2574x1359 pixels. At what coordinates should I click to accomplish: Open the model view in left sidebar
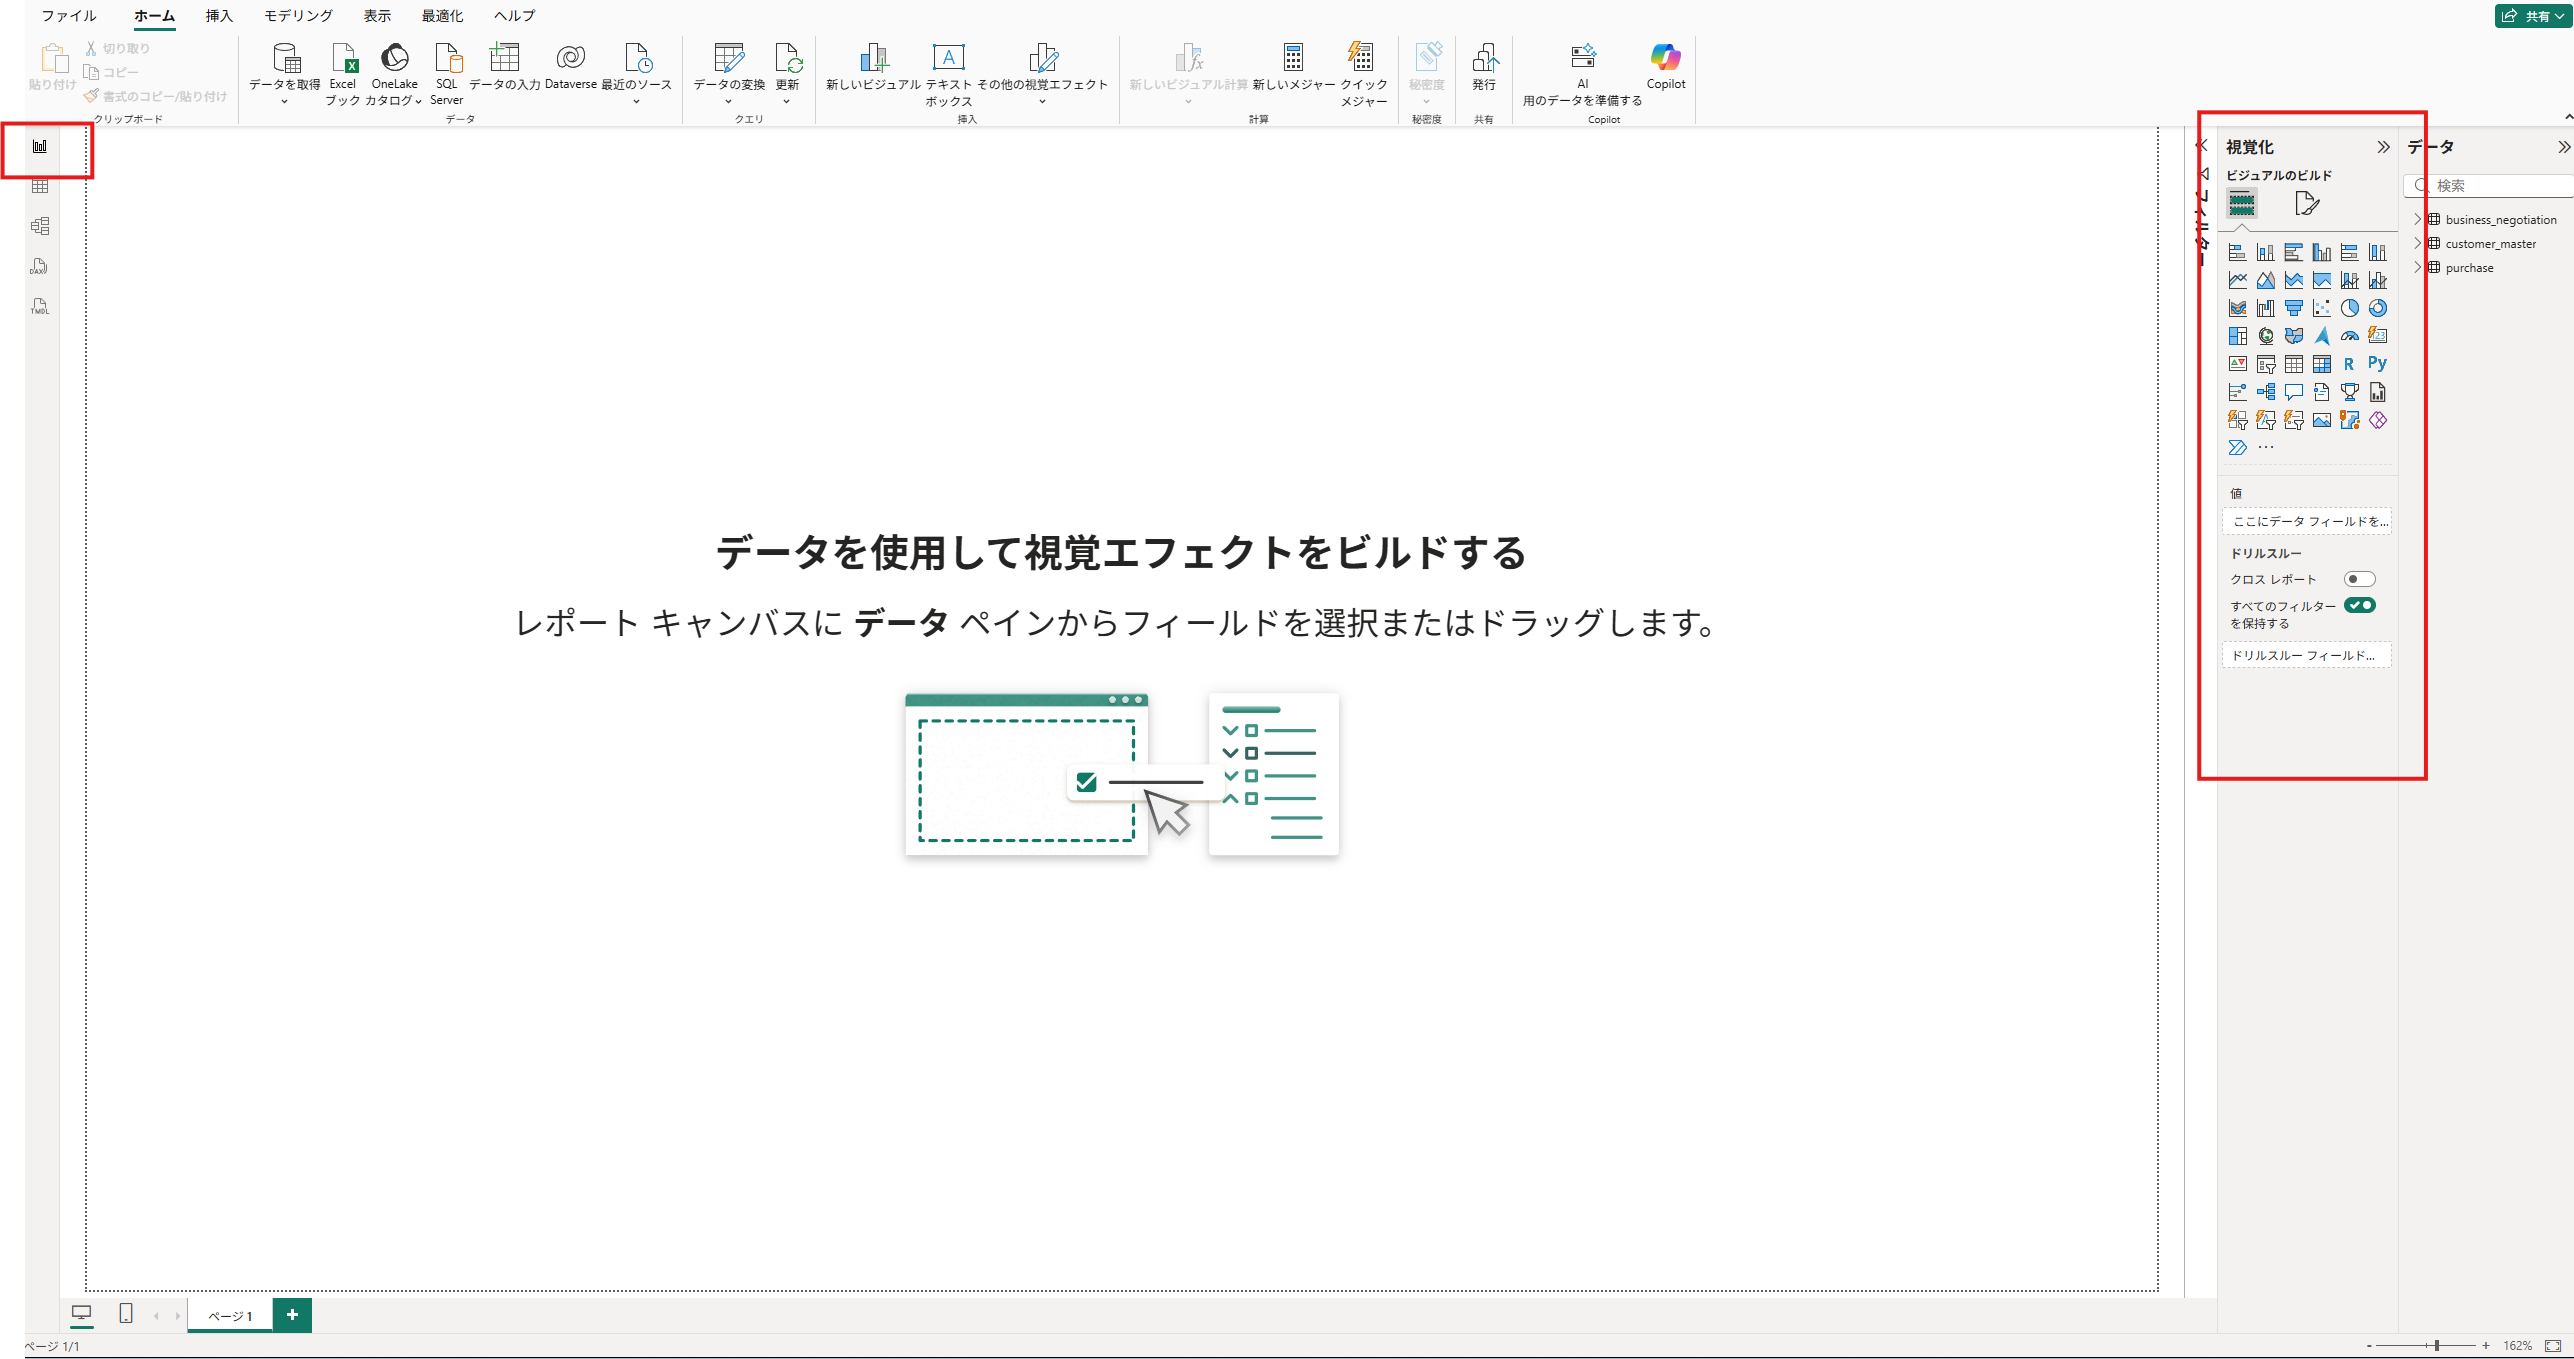pos(40,226)
